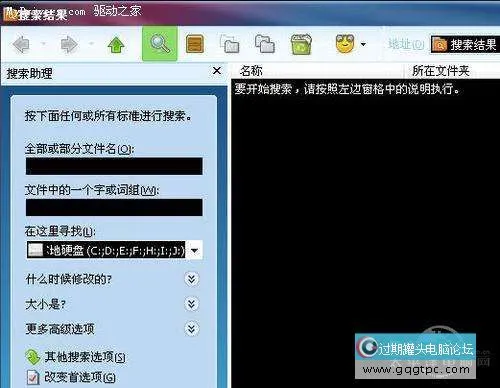This screenshot has height=388, width=500.
Task: Click the 按下面任何或所有标准进行搜索 text
Action: [x=108, y=116]
